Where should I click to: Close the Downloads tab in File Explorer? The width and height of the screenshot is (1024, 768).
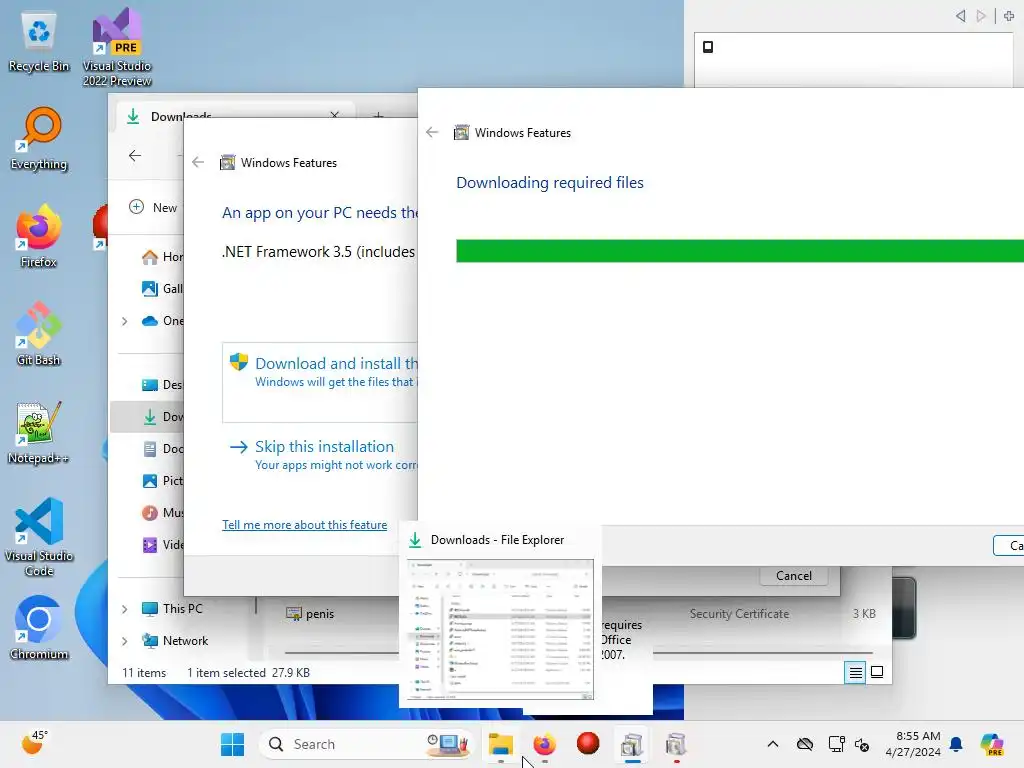point(334,115)
